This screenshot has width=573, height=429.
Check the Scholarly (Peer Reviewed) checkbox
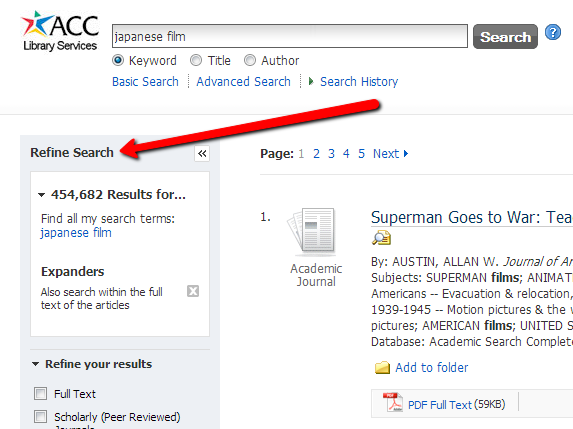pos(40,416)
